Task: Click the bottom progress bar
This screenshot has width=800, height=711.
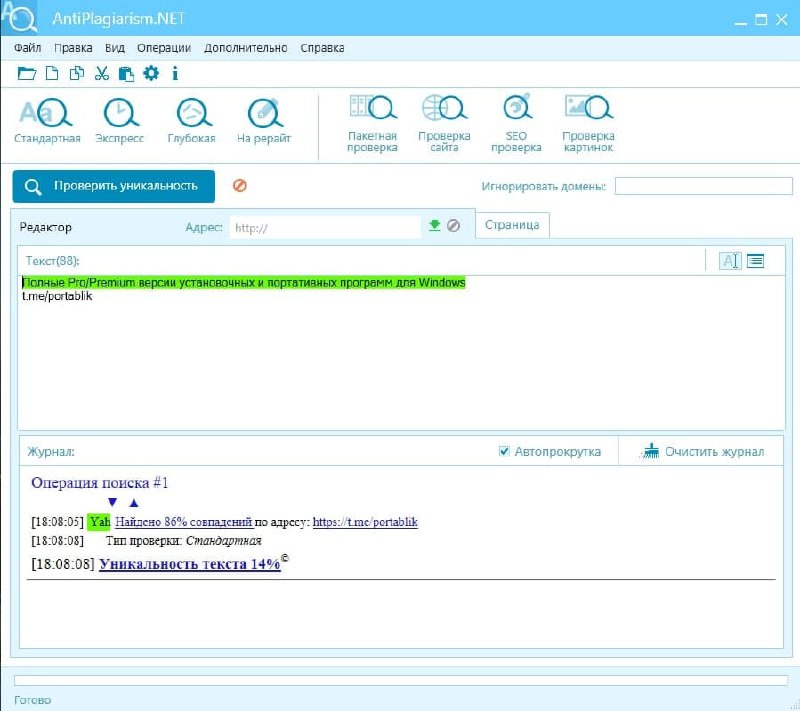Action: coord(401,680)
